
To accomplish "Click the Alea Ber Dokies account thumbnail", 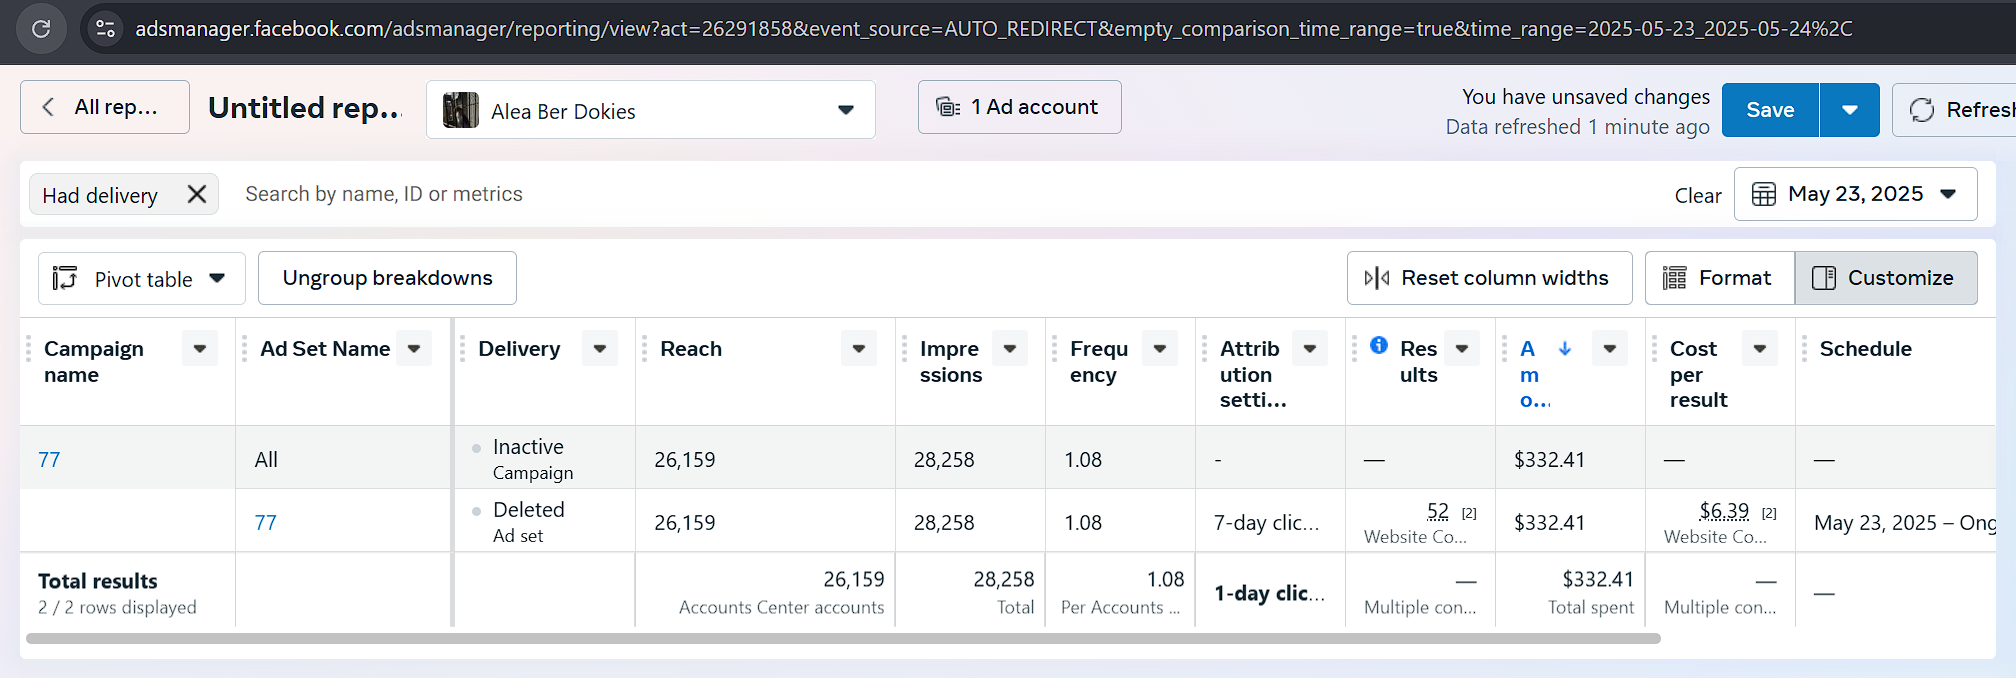I will pyautogui.click(x=461, y=110).
